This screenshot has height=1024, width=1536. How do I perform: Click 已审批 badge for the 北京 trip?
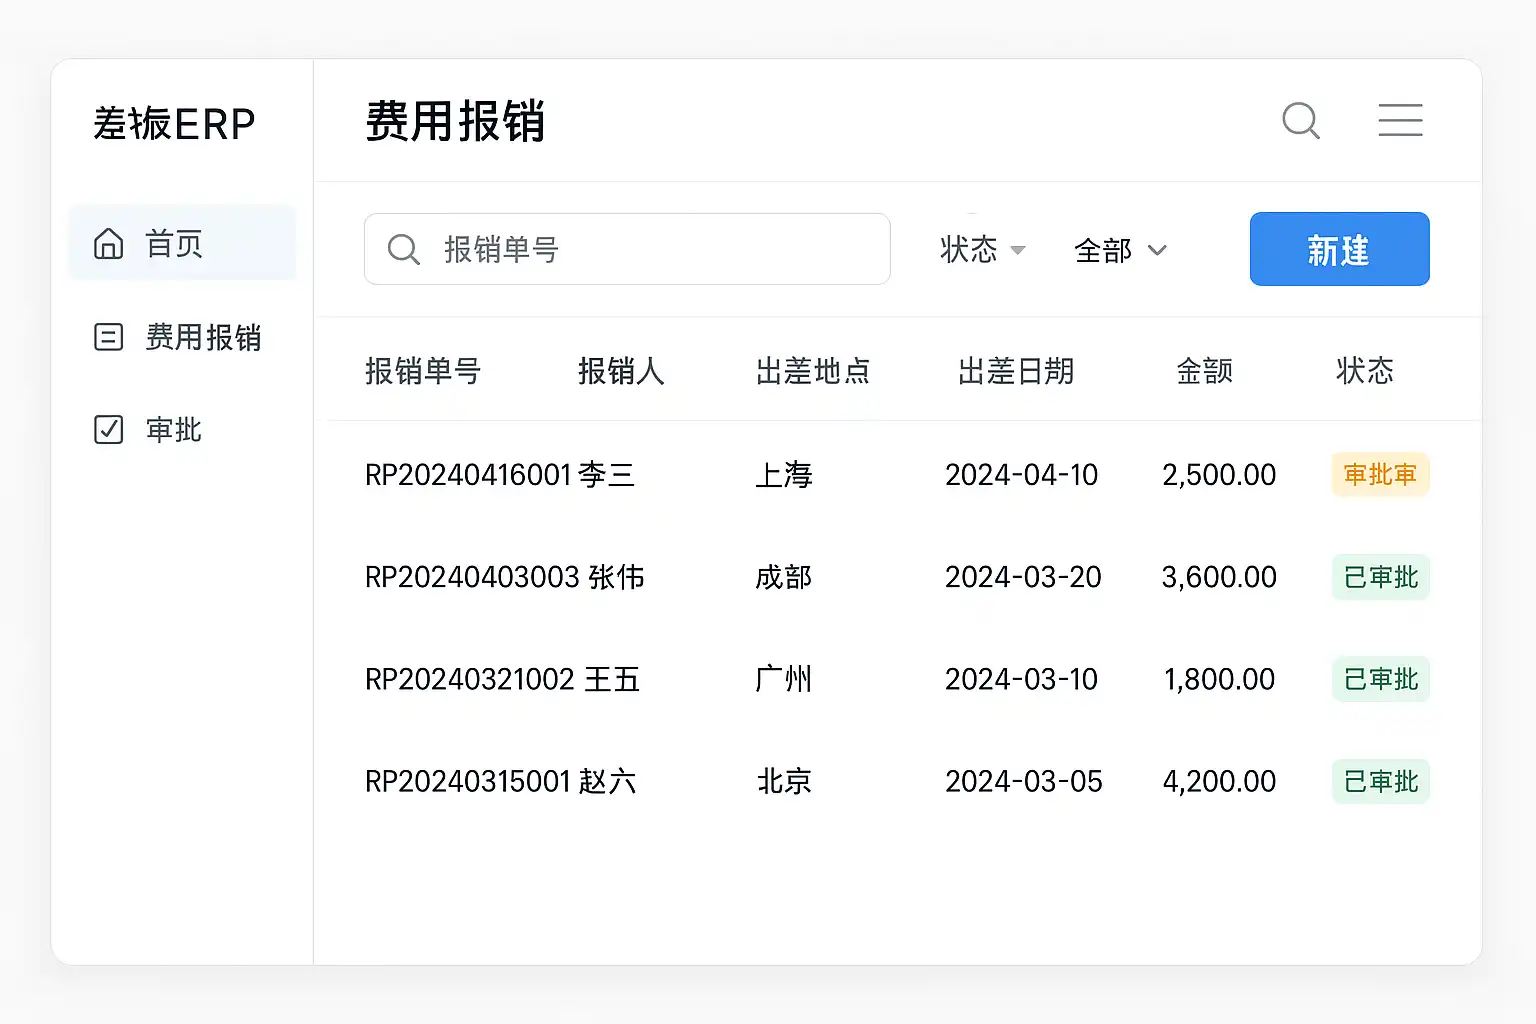tap(1380, 782)
